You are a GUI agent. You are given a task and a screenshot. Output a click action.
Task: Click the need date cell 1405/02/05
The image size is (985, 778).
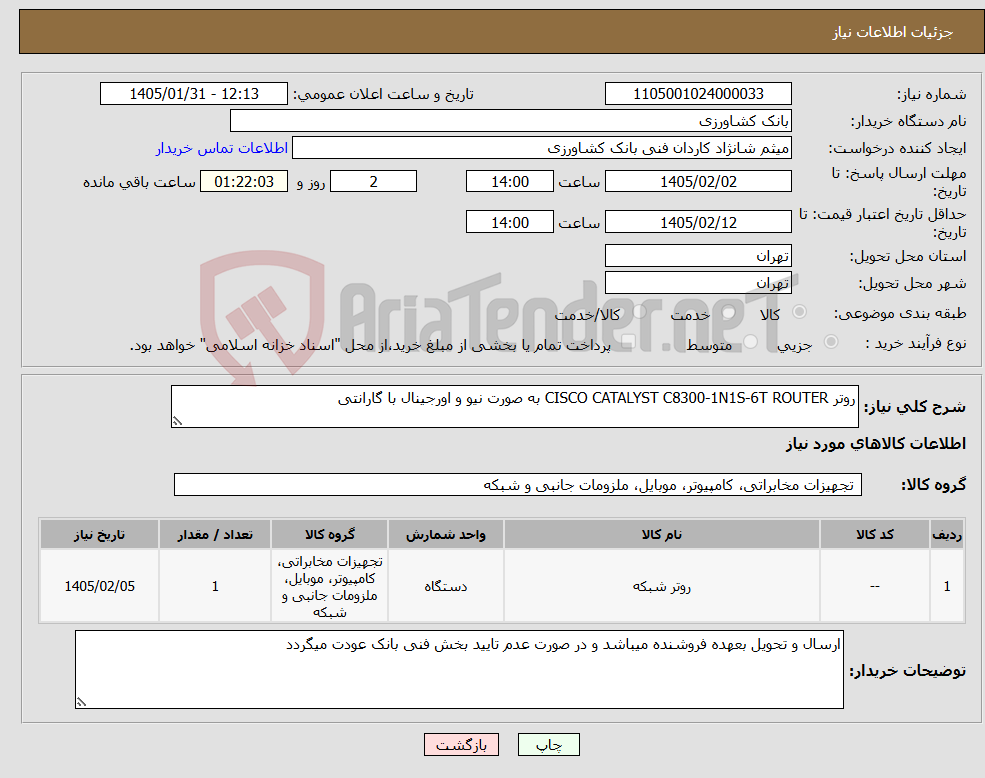point(99,586)
